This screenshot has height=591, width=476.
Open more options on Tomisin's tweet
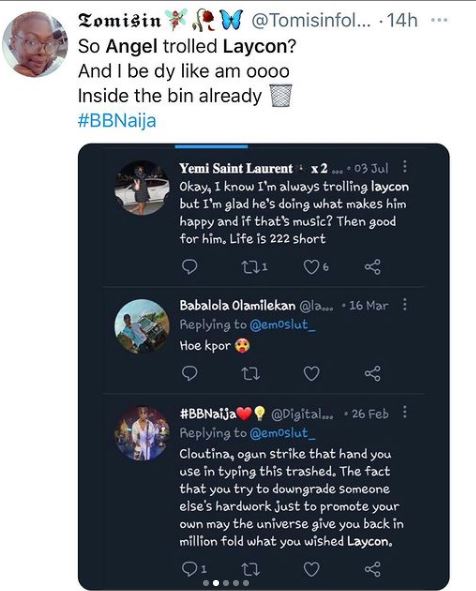pos(439,20)
